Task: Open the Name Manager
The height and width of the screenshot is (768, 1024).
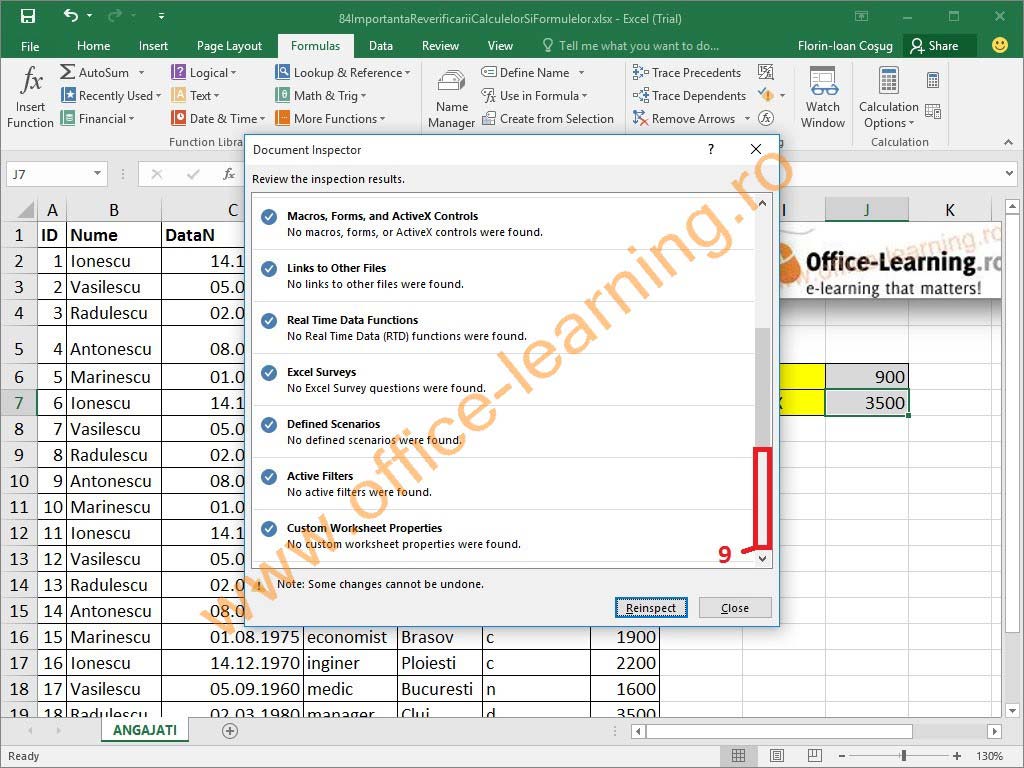Action: [x=451, y=98]
